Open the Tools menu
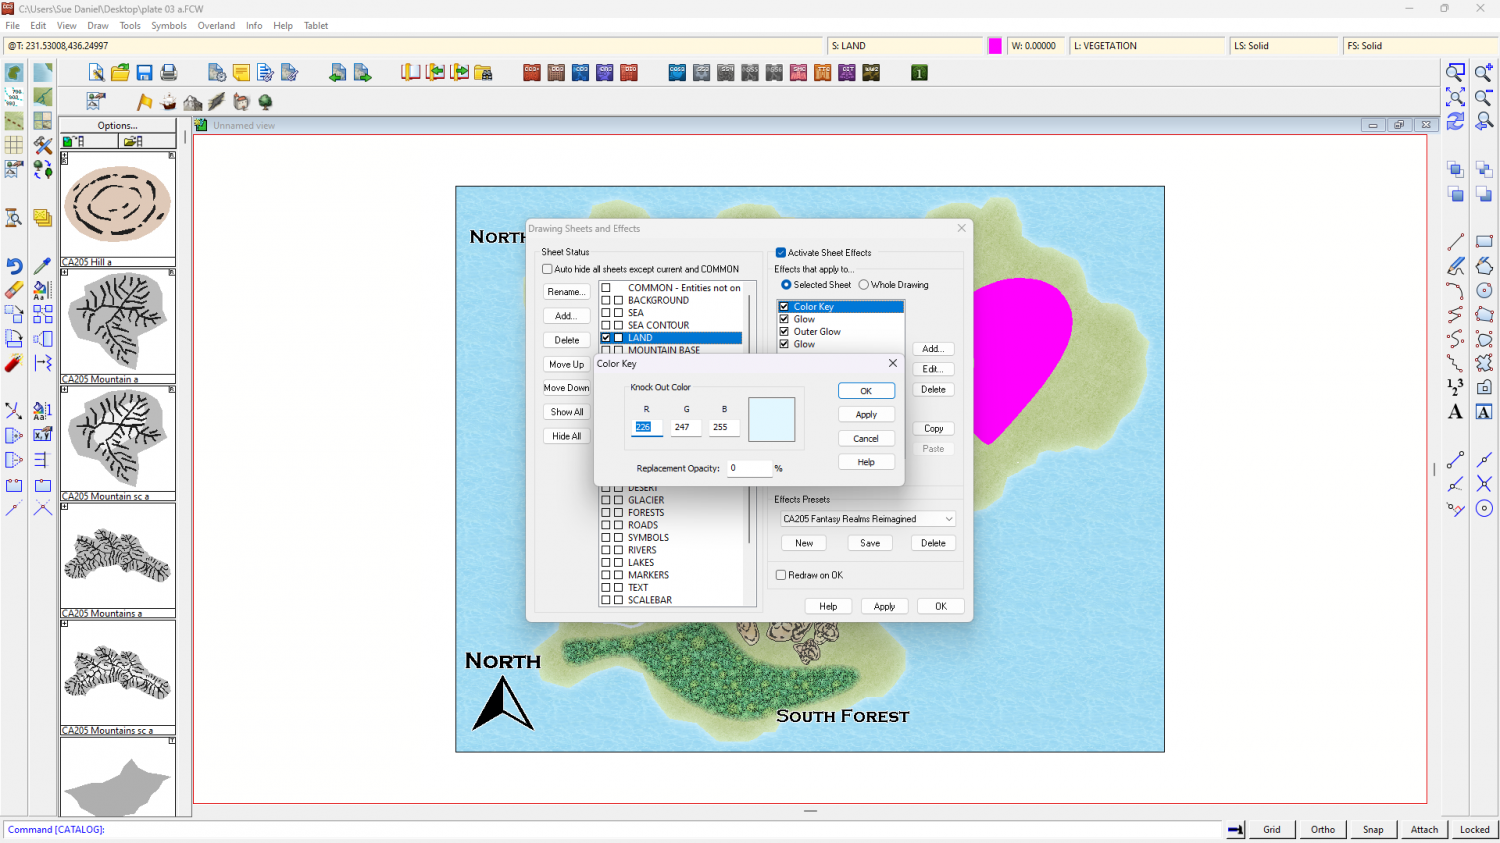Screen dimensions: 1500x843 pyautogui.click(x=130, y=26)
